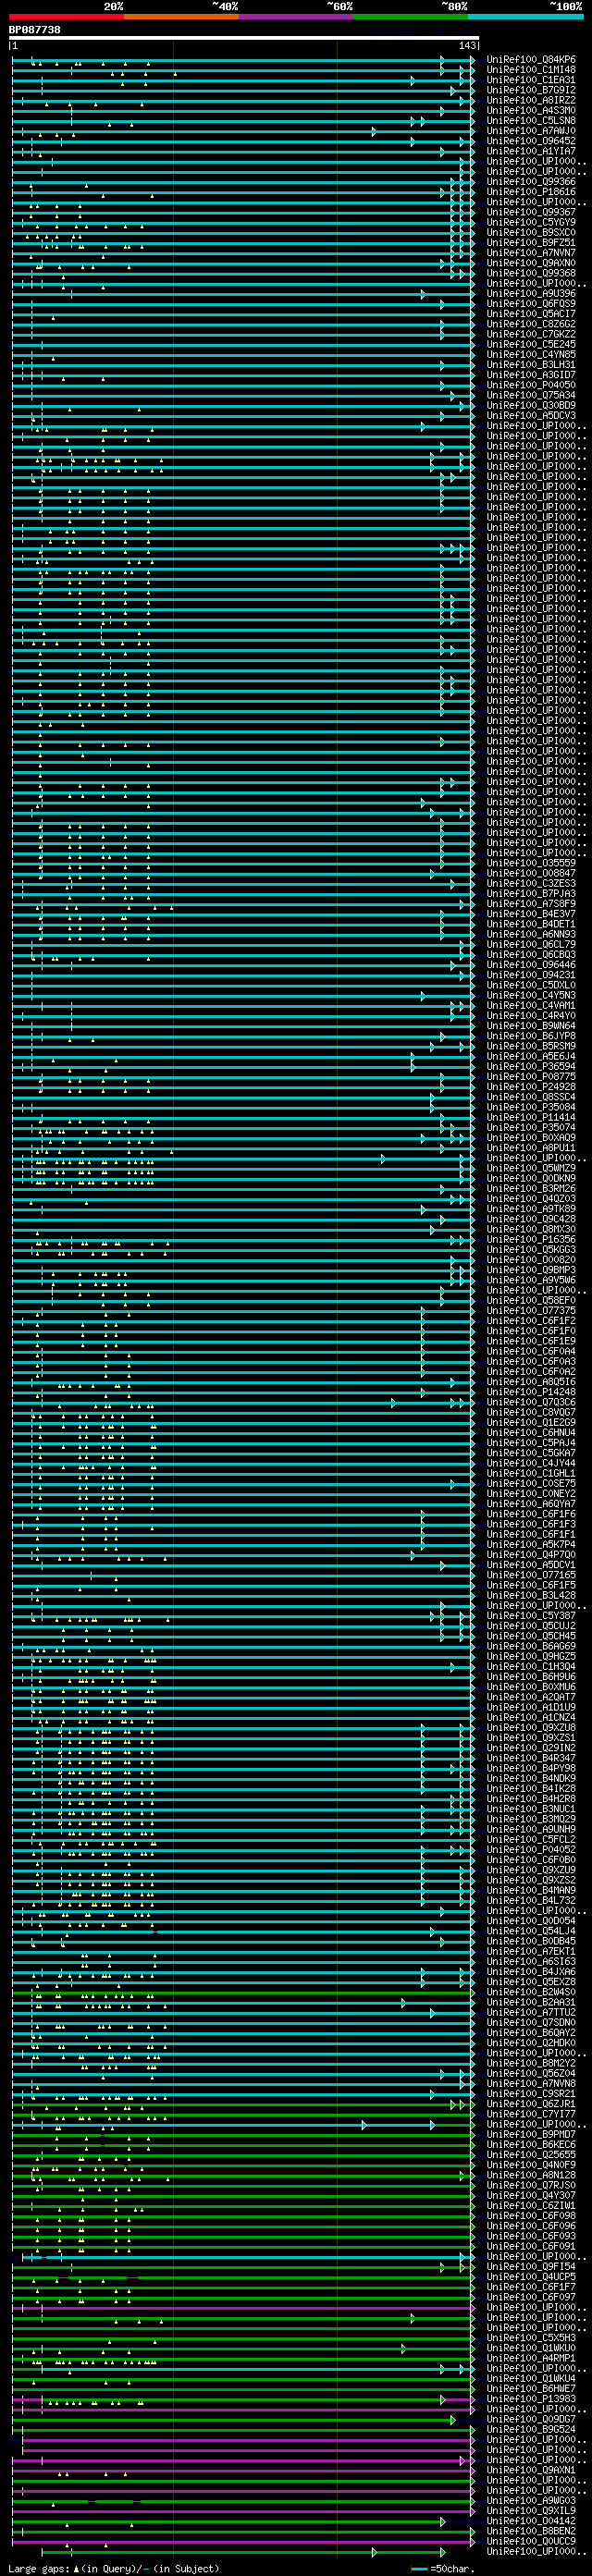Open hit UniRef100_O96452
Image resolution: width=592 pixels, height=2576 pixels.
click(x=531, y=141)
